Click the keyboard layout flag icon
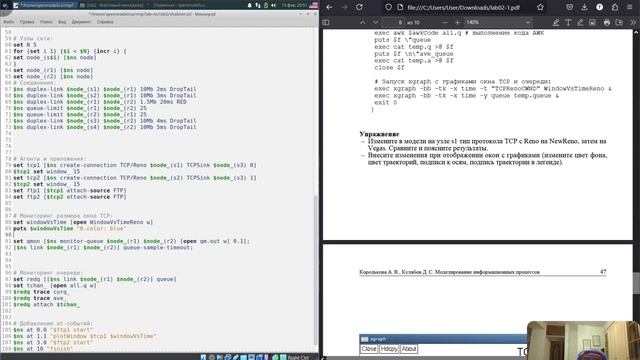 click(313, 5)
